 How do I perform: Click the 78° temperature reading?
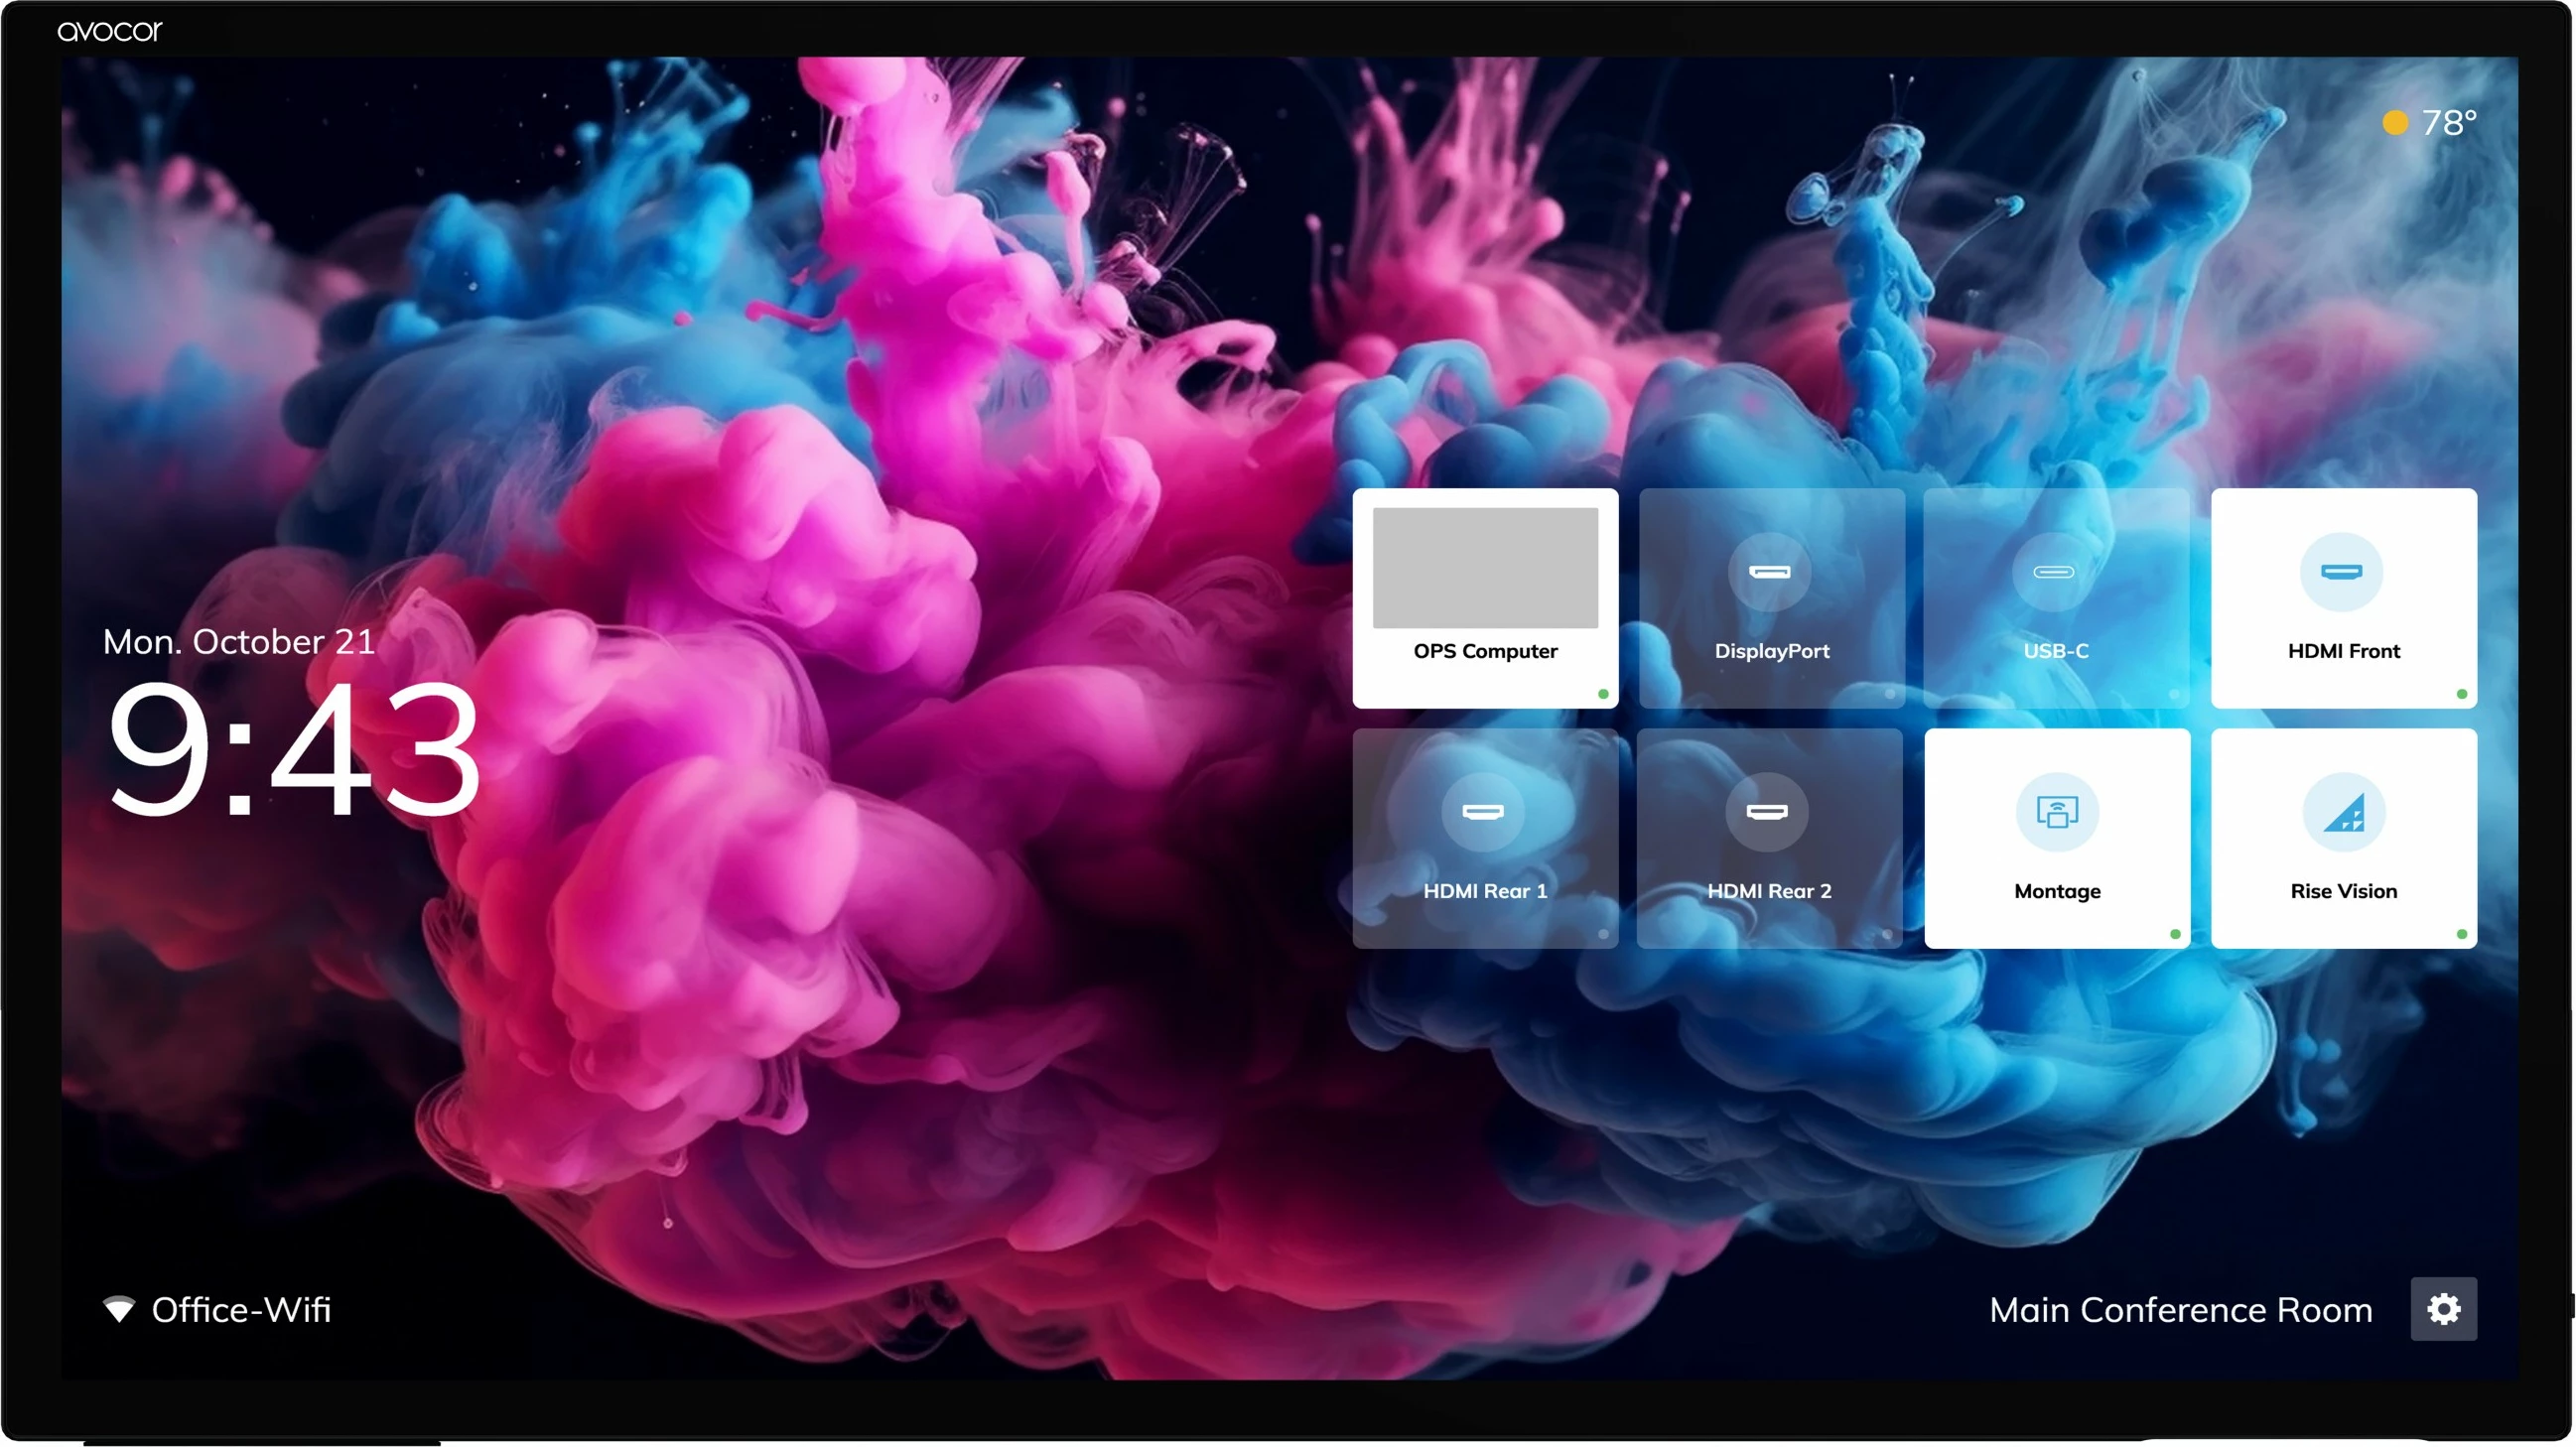click(2448, 122)
